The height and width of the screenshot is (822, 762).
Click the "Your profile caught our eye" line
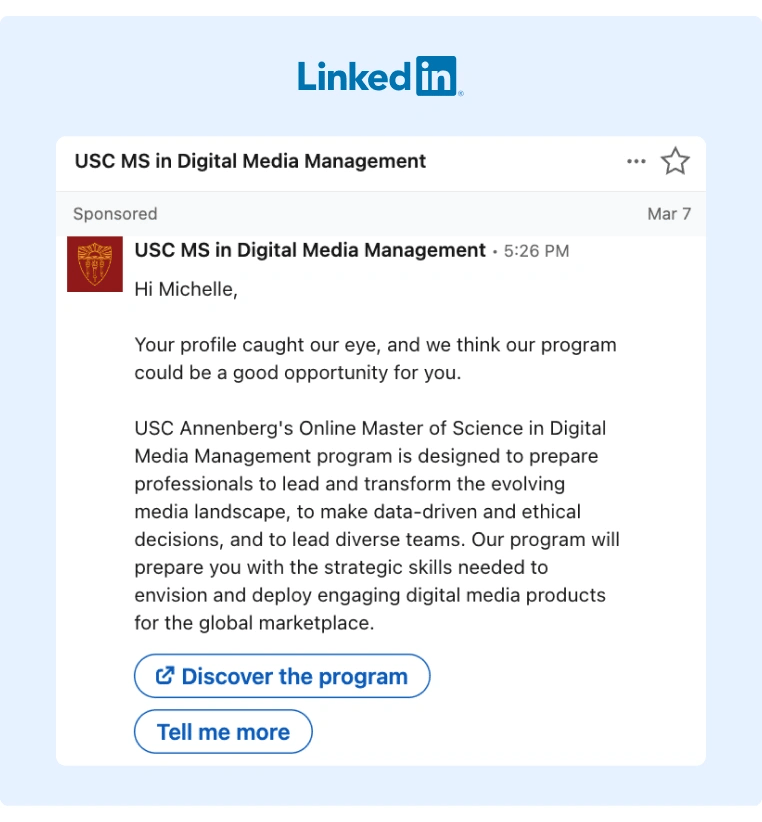click(375, 345)
